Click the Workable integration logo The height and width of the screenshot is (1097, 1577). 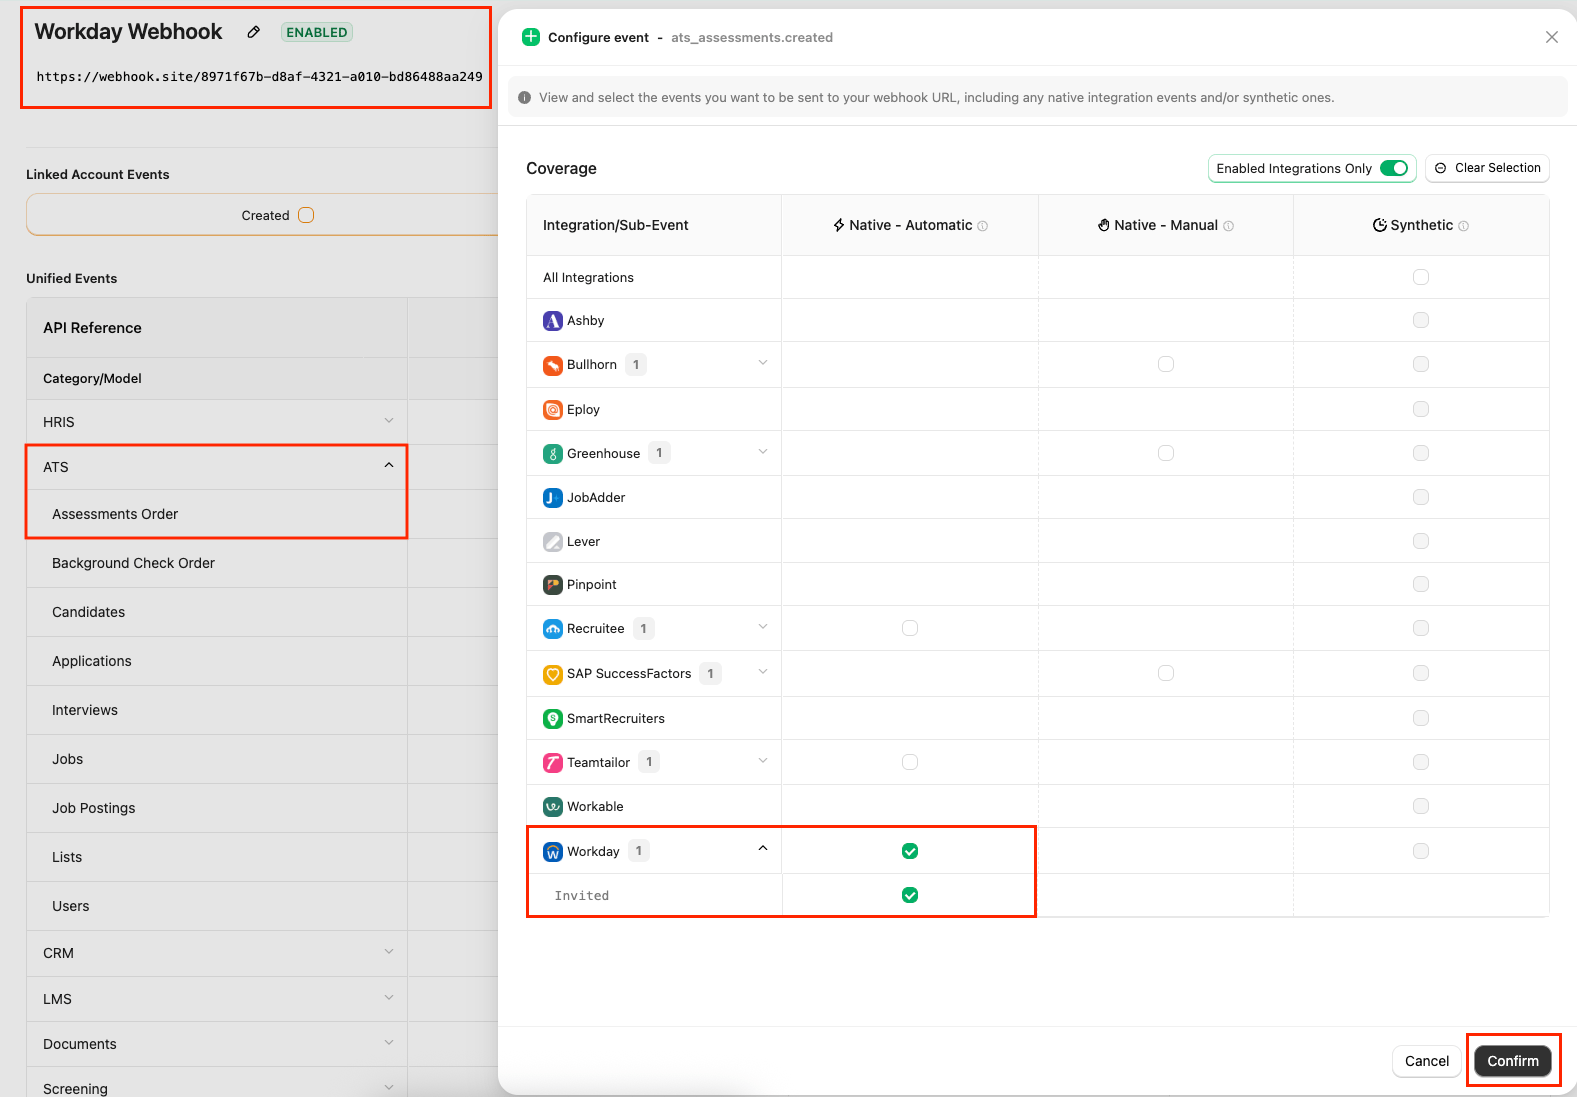coord(553,807)
